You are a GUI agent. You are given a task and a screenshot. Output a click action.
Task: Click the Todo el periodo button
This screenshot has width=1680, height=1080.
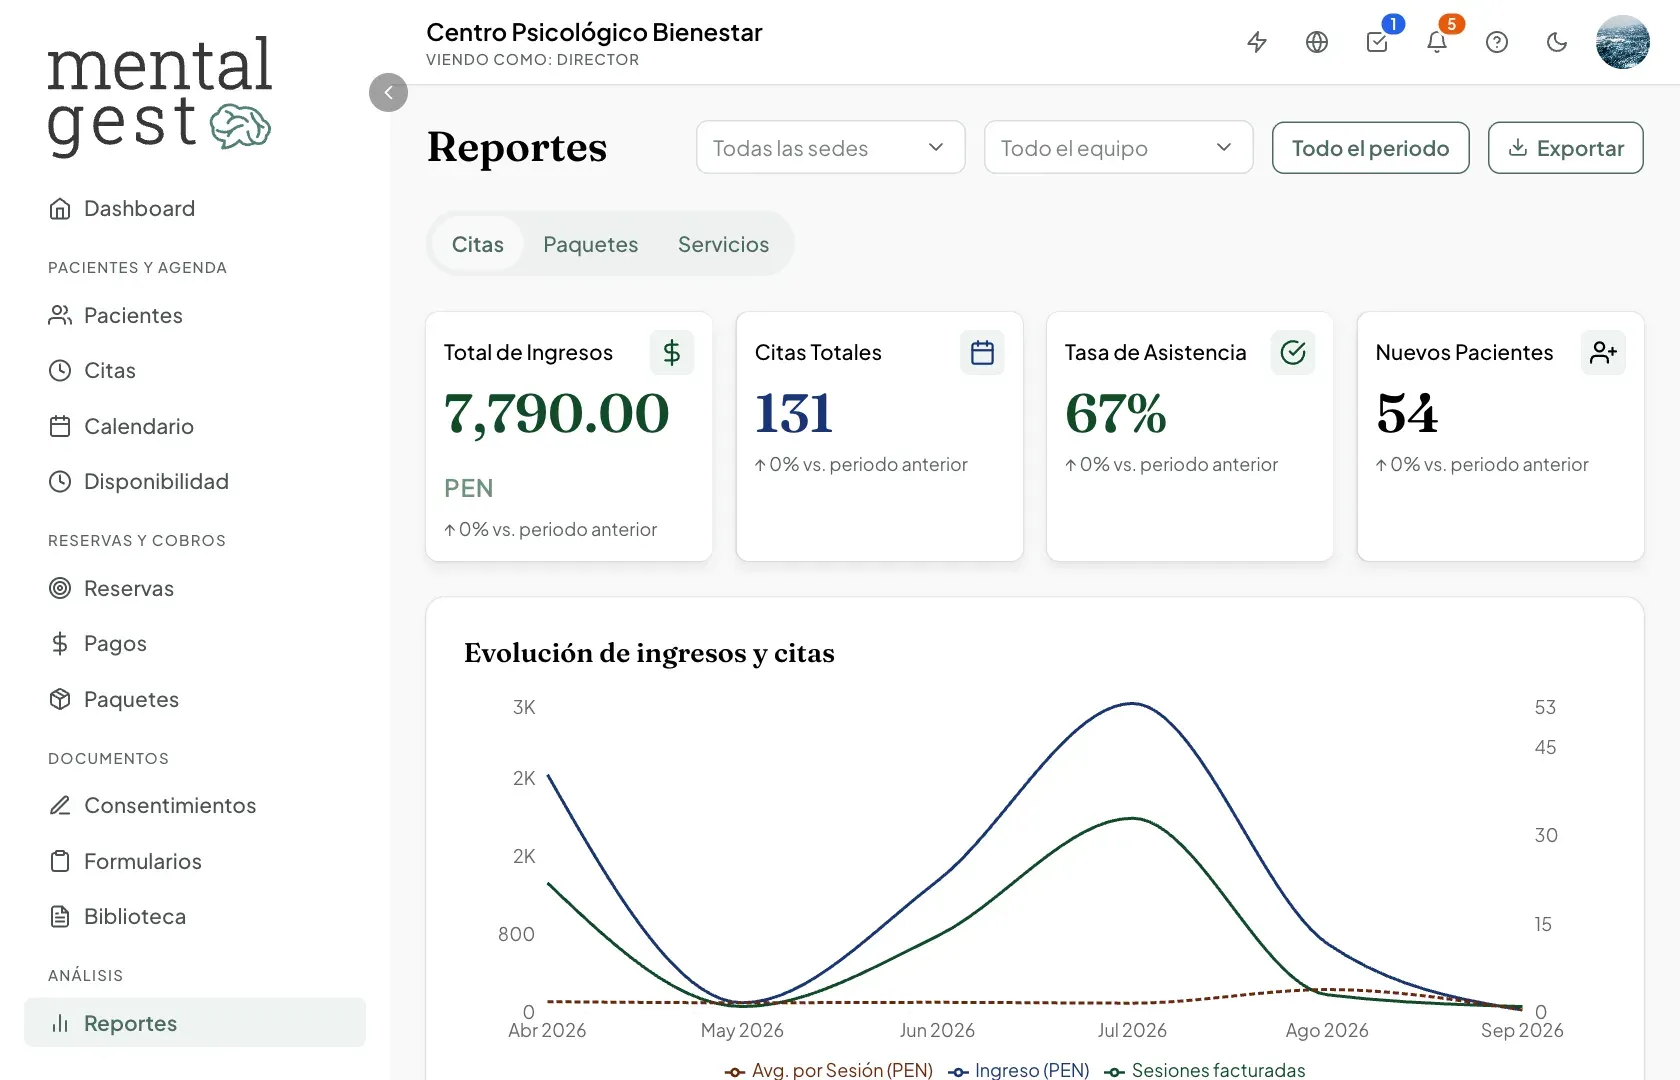click(x=1370, y=148)
